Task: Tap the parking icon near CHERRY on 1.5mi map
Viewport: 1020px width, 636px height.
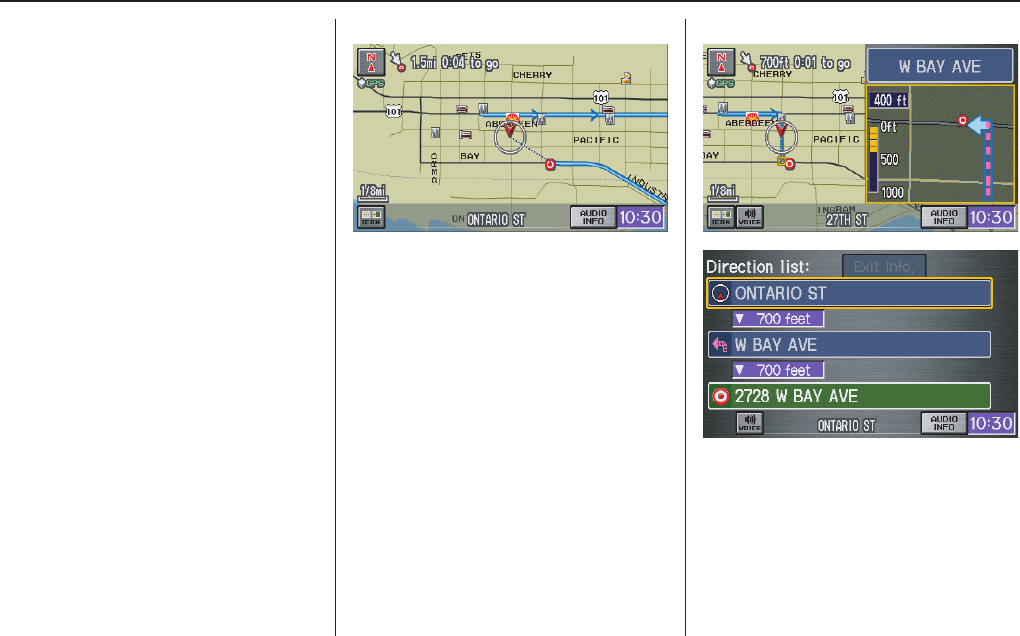Action: click(x=626, y=79)
